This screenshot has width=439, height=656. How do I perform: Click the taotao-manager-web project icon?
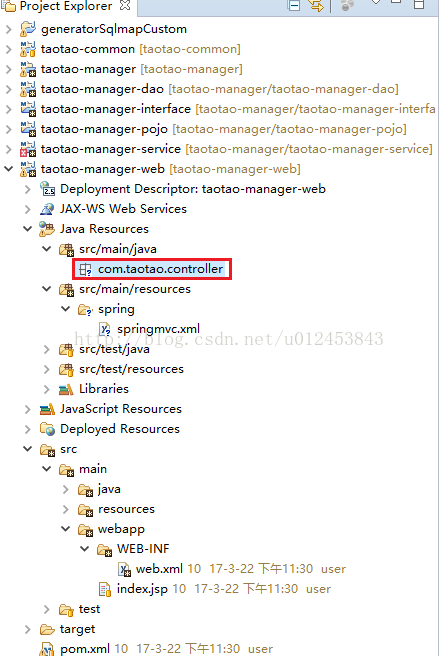pos(28,169)
